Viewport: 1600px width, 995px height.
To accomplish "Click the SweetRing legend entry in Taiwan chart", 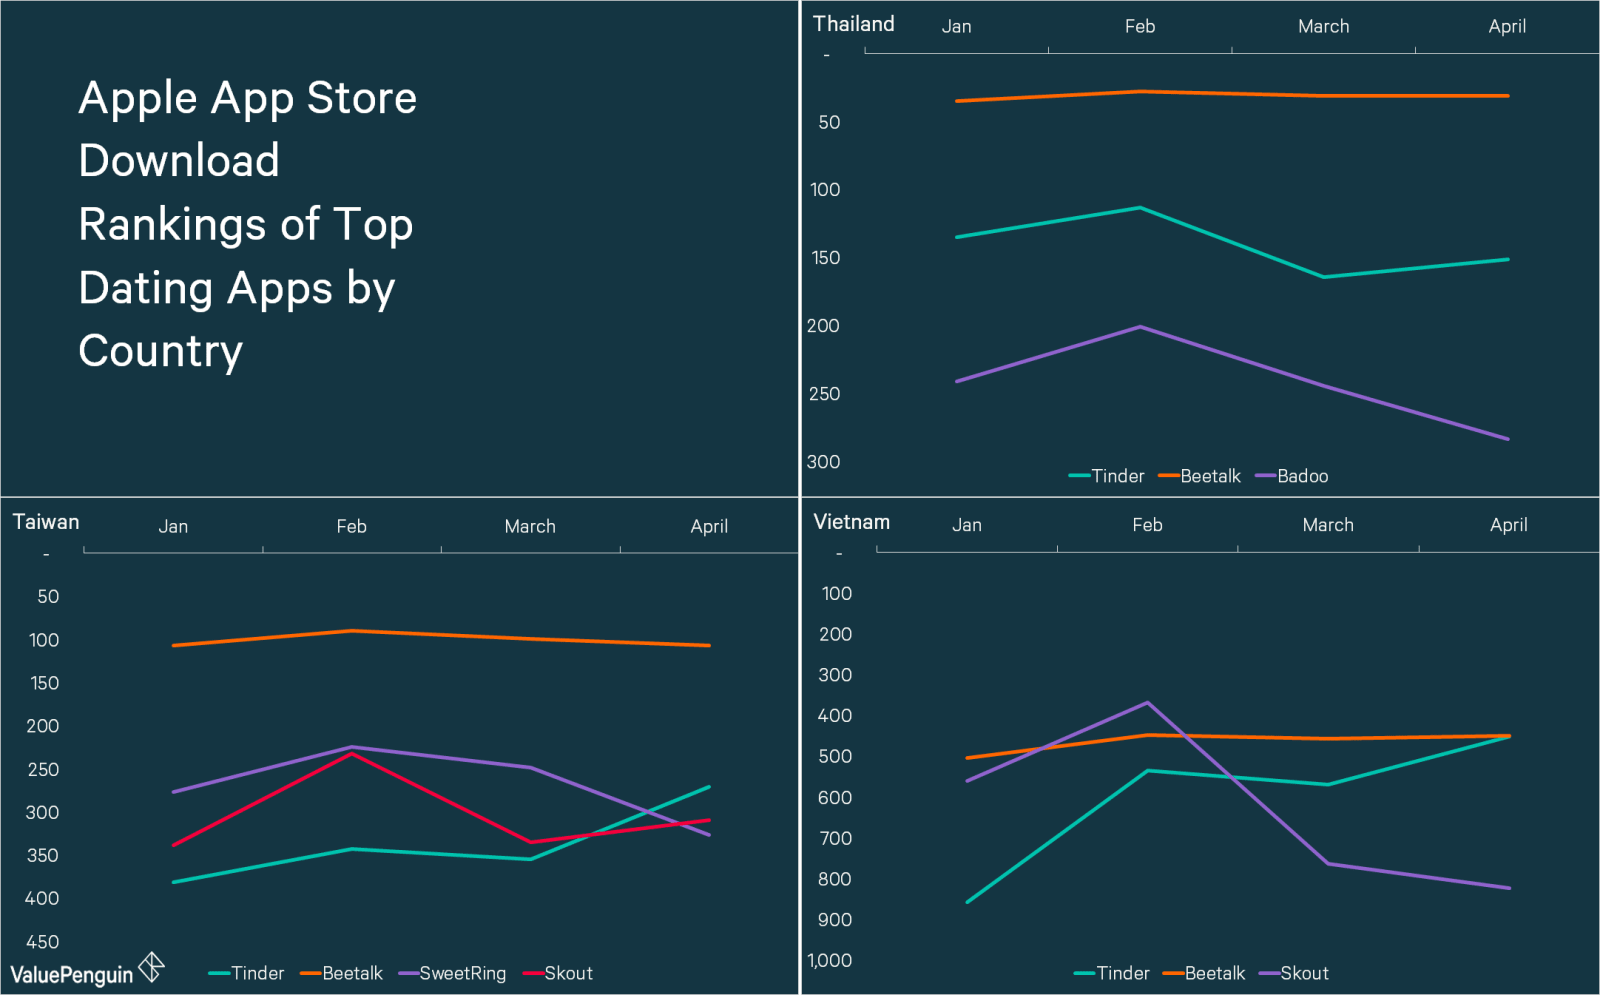I will tap(452, 973).
